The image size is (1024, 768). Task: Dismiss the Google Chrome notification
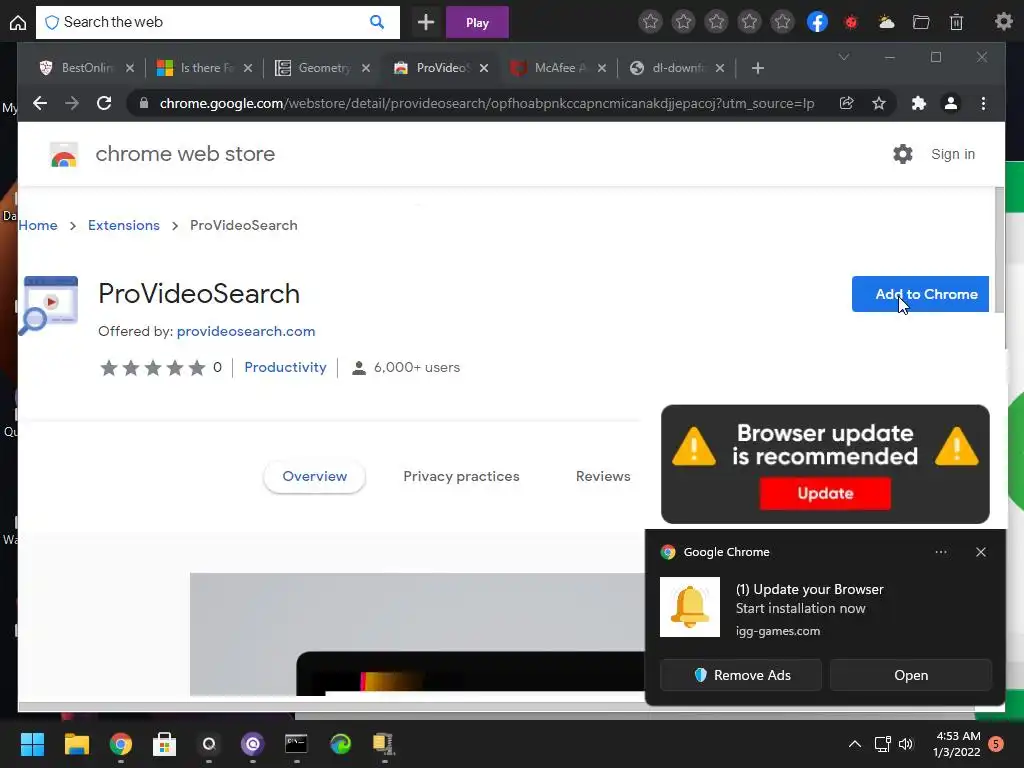coord(981,552)
